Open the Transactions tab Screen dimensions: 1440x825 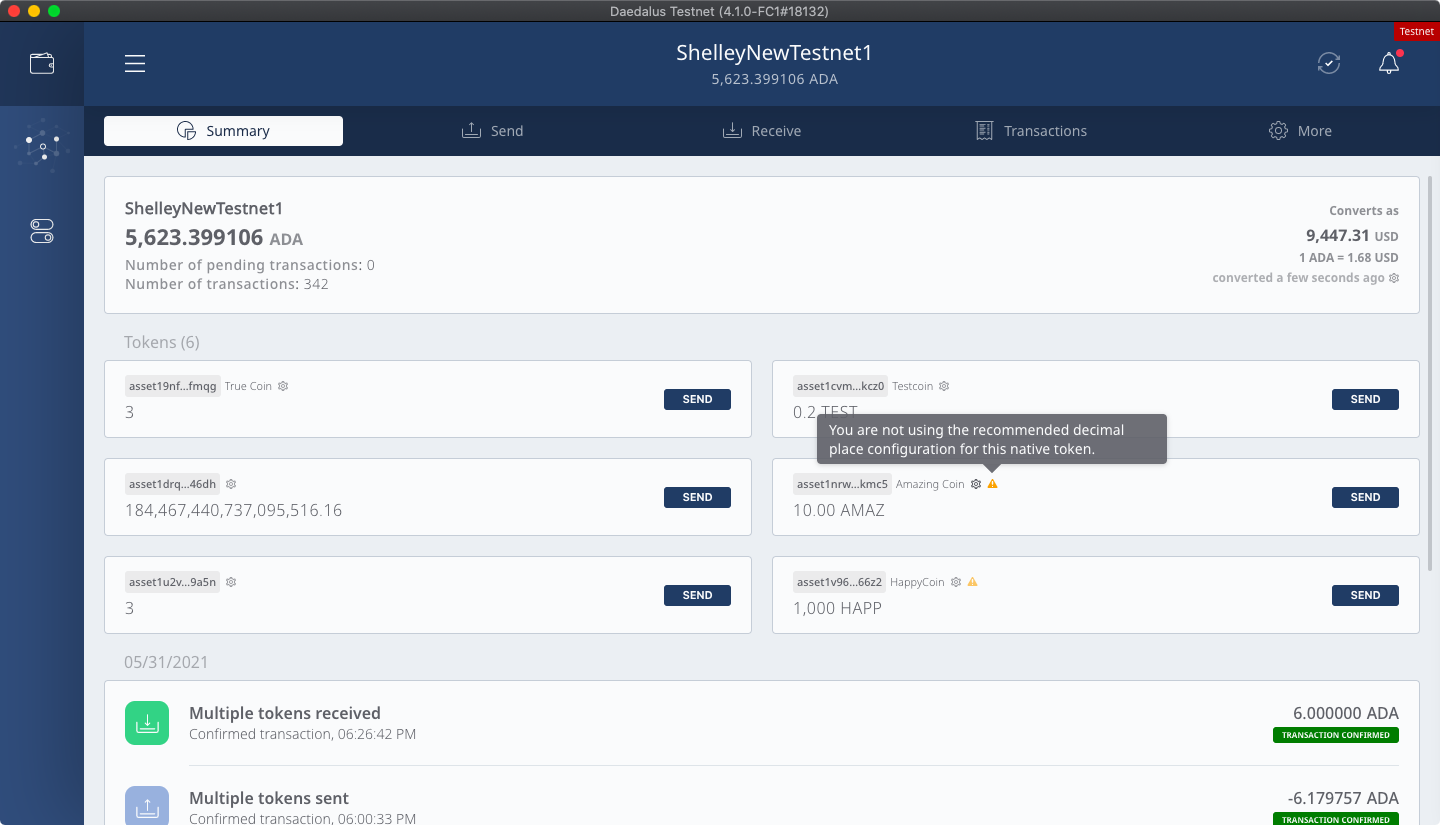1031,131
